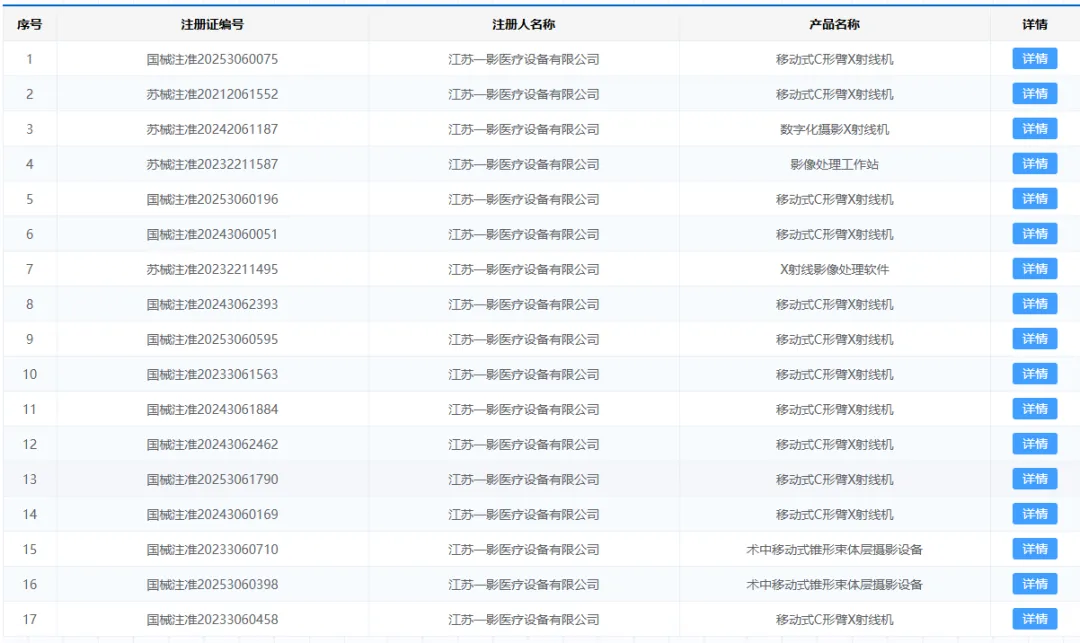Select cell 国械注准20253060595
The width and height of the screenshot is (1080, 643).
212,339
